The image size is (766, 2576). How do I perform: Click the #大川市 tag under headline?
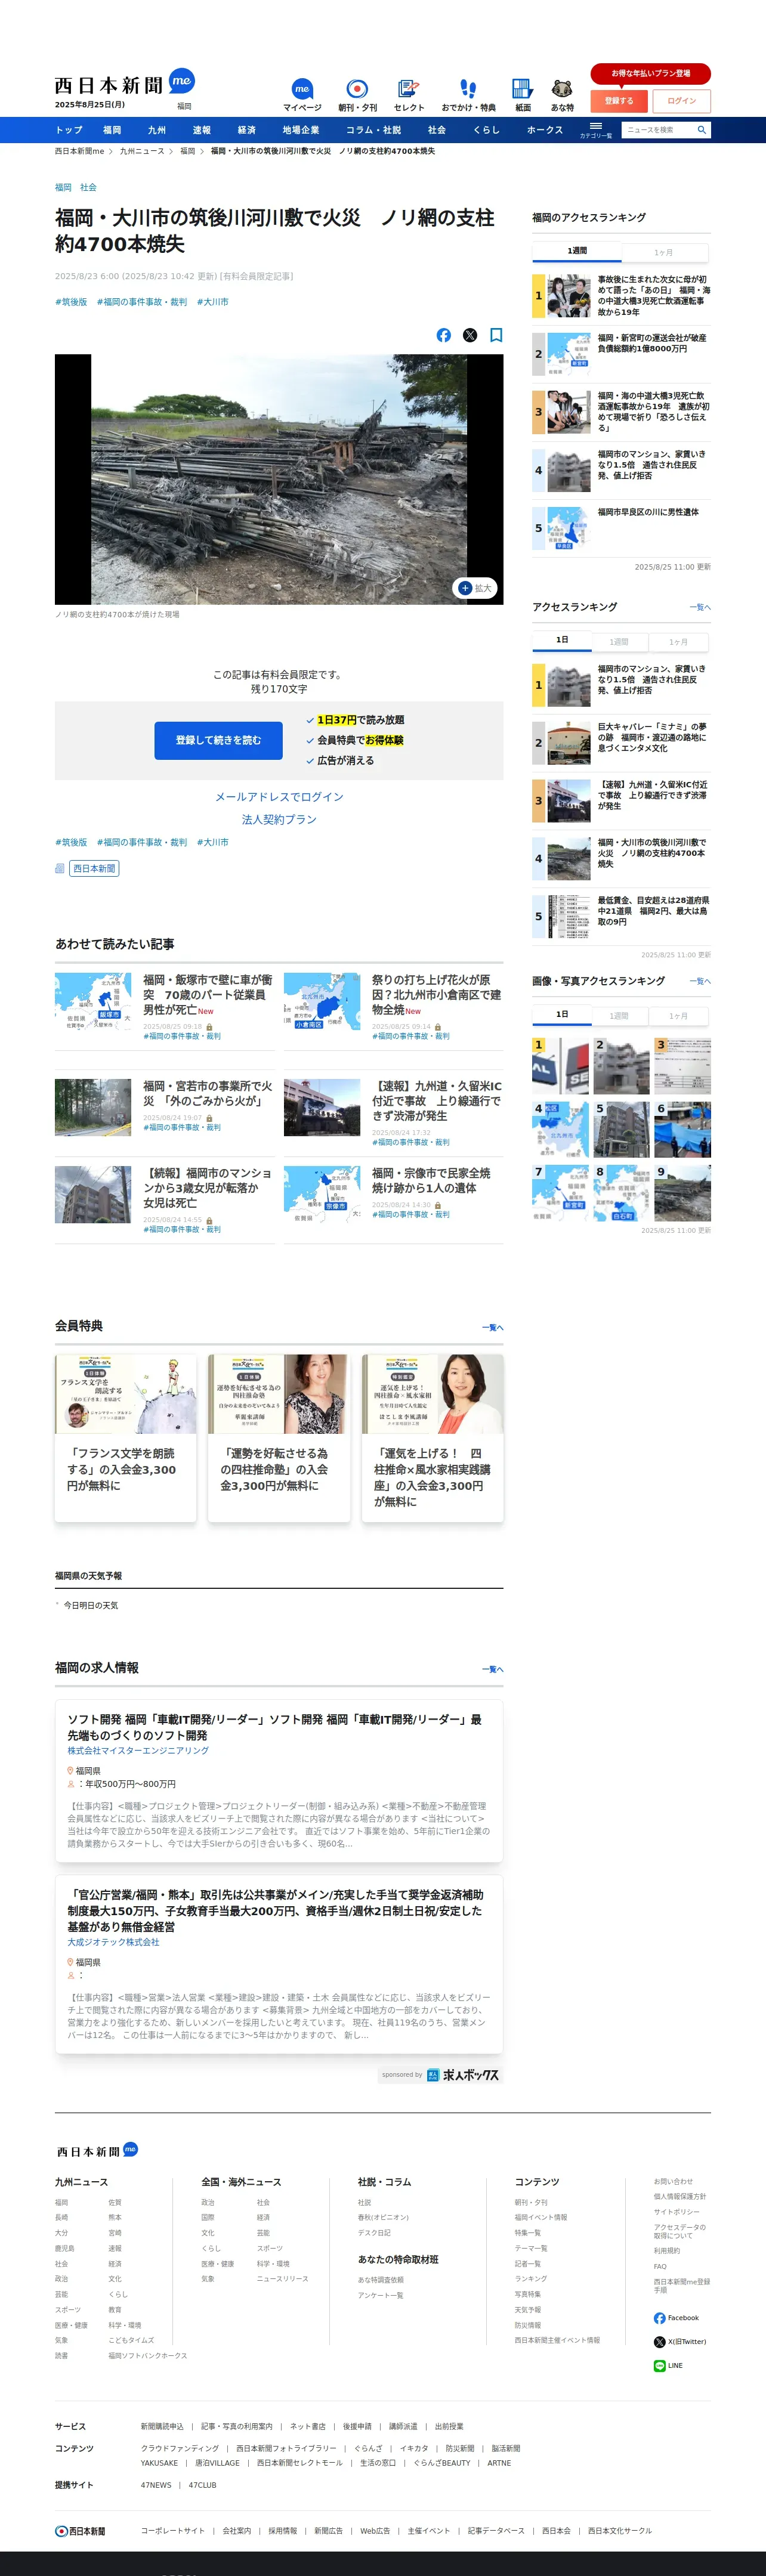point(212,302)
